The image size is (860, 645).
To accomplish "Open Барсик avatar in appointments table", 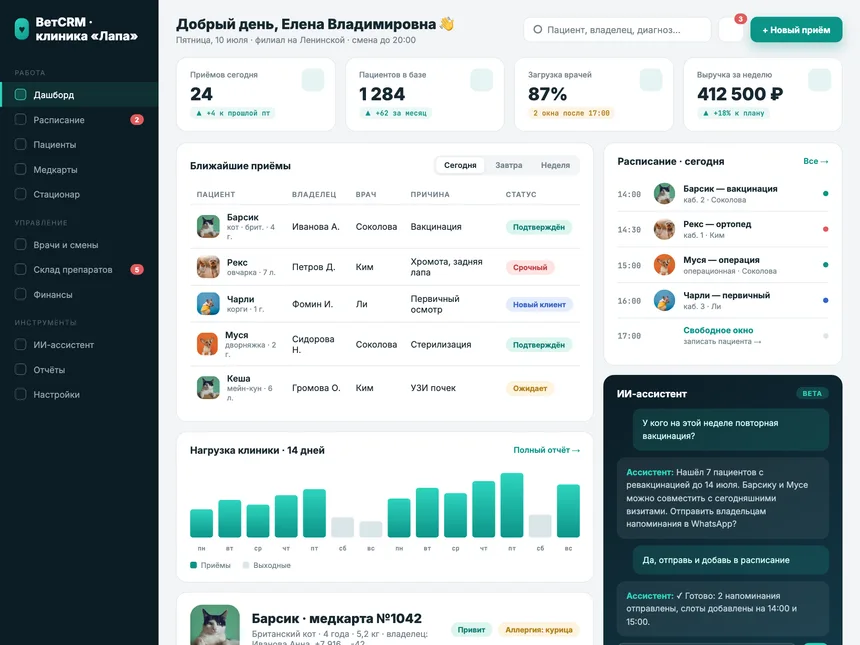I will click(x=208, y=227).
